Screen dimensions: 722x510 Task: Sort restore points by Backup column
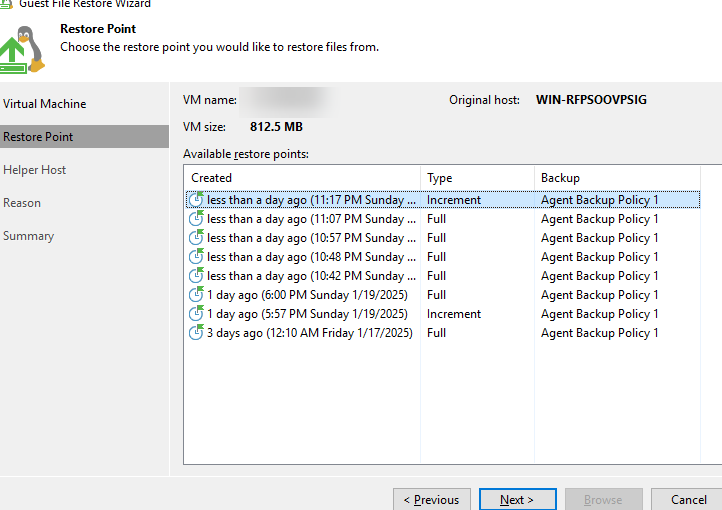coord(626,178)
